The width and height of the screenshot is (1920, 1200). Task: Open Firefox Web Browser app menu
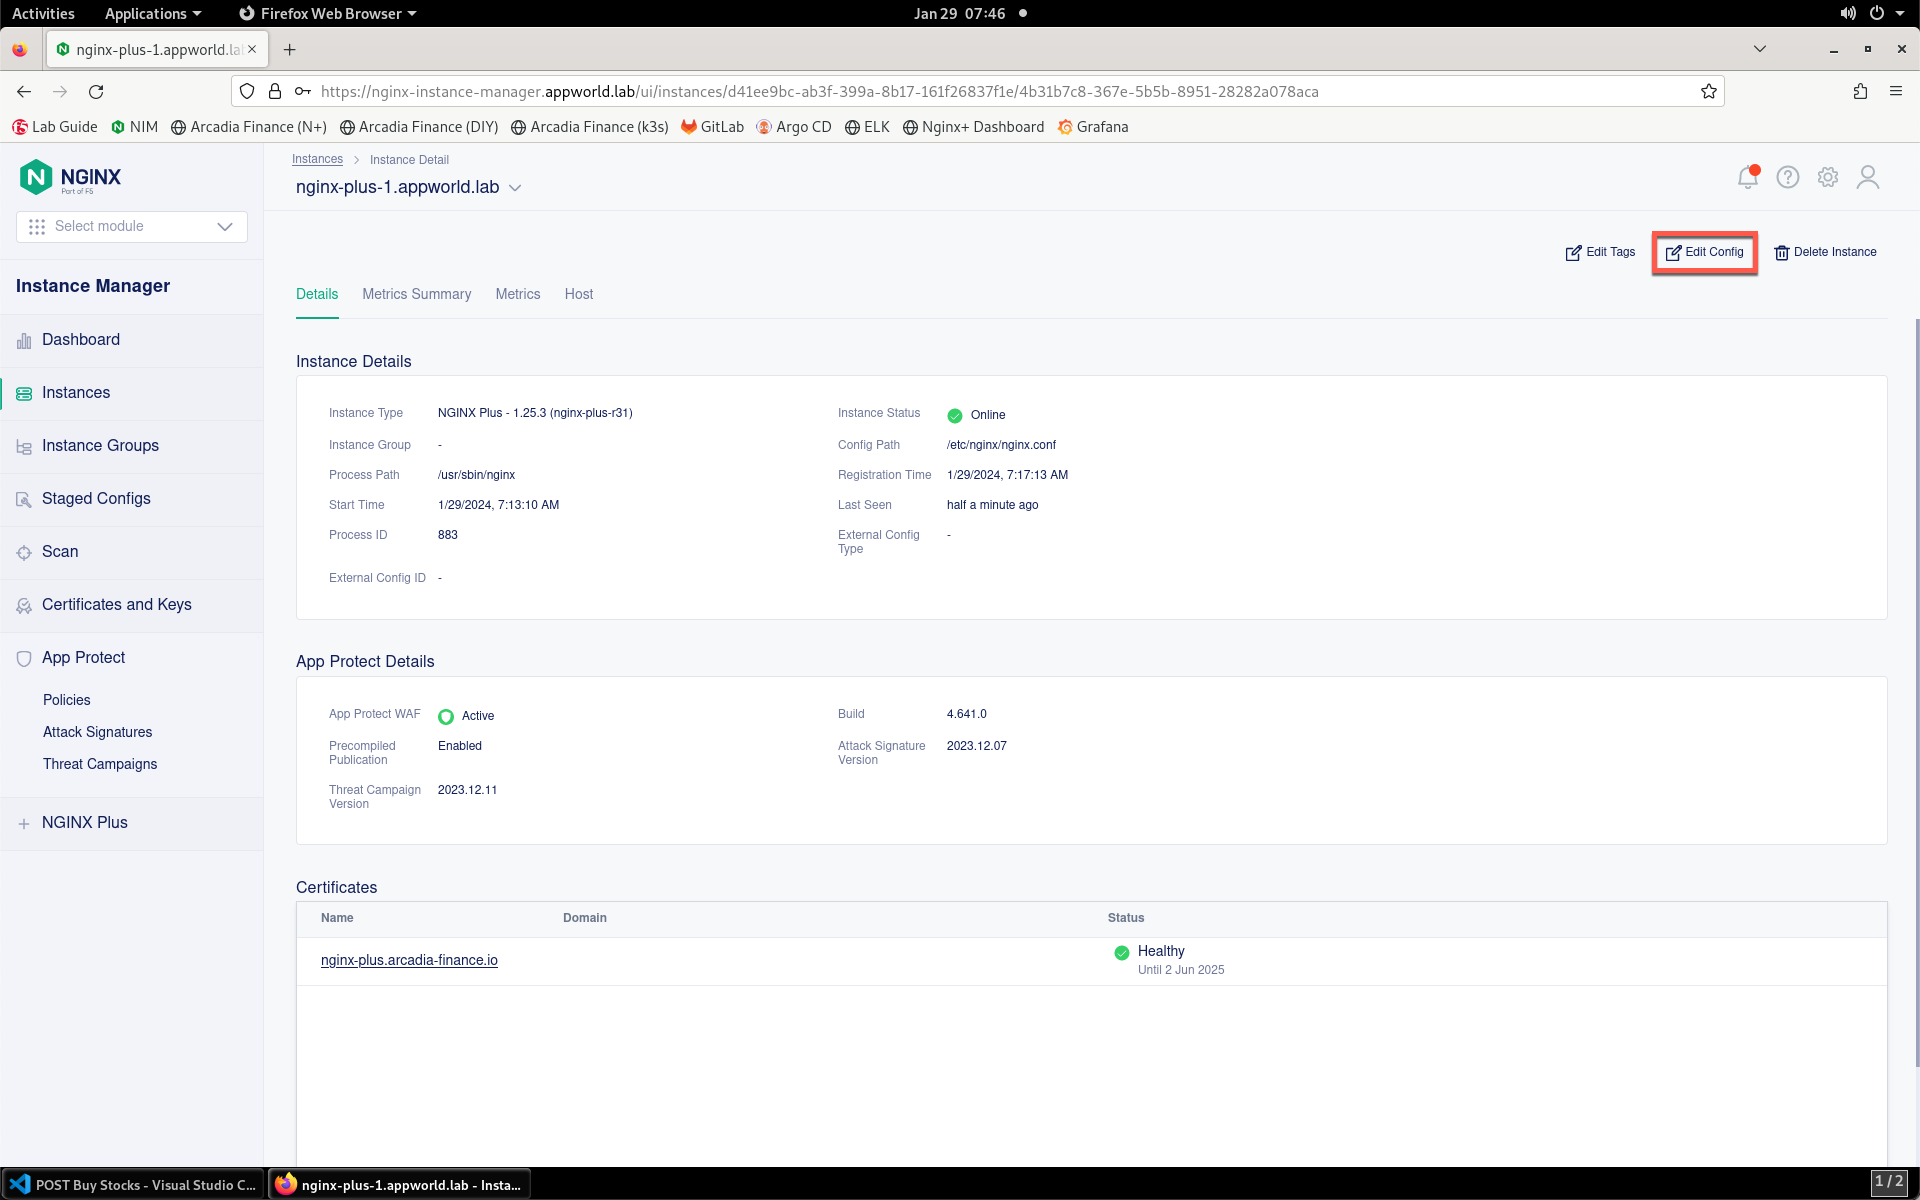328,13
